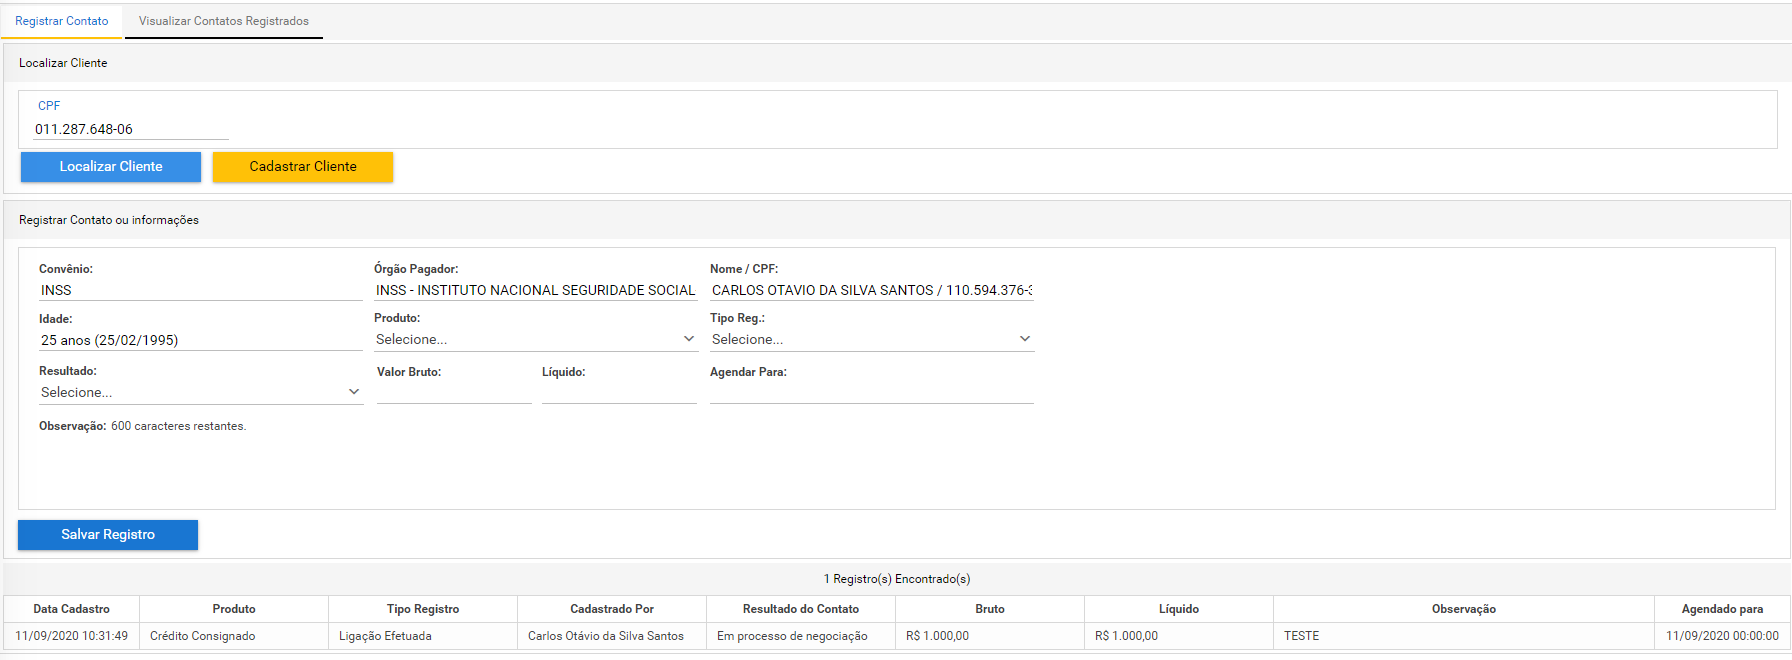The height and width of the screenshot is (660, 1792).
Task: Open the Tipo Reg. dropdown
Action: [x=871, y=339]
